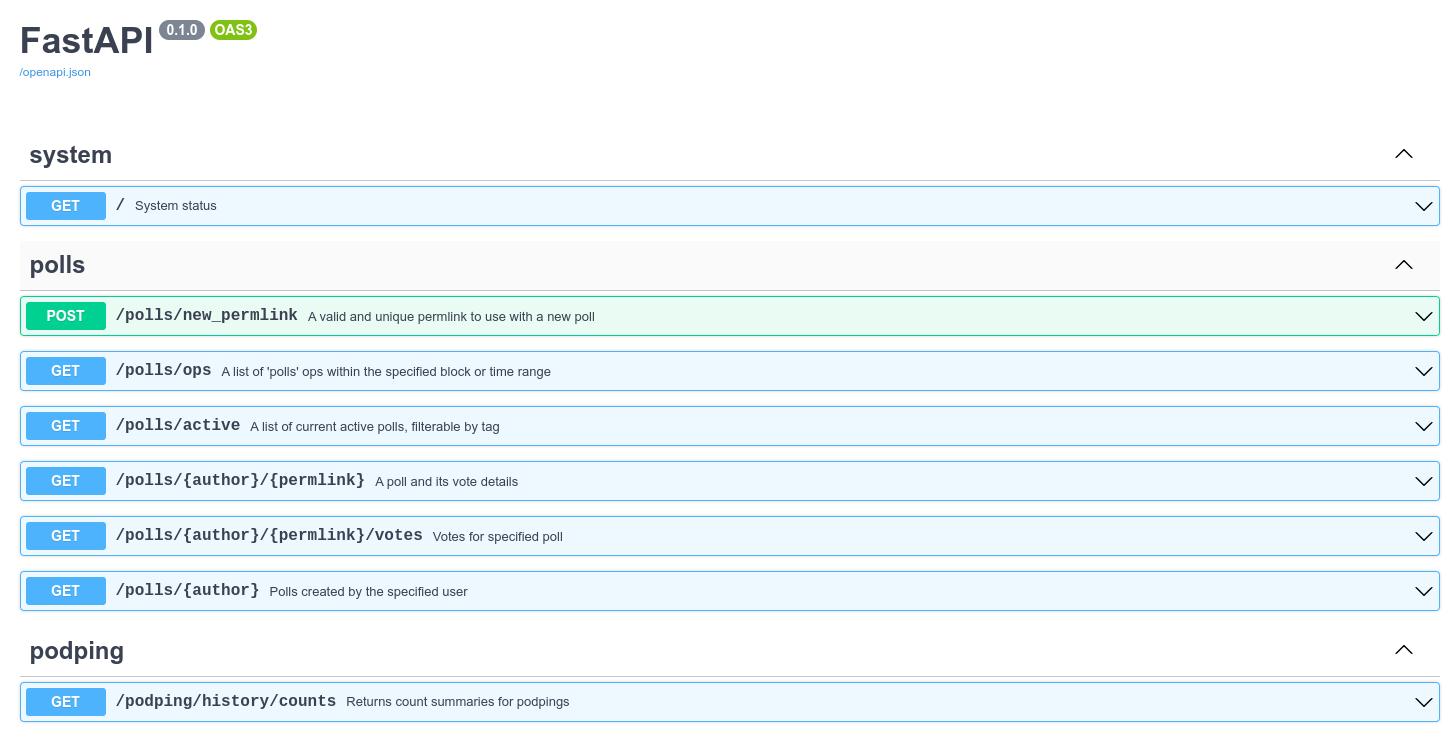Click 'A valid and unique permlink' description

[451, 317]
